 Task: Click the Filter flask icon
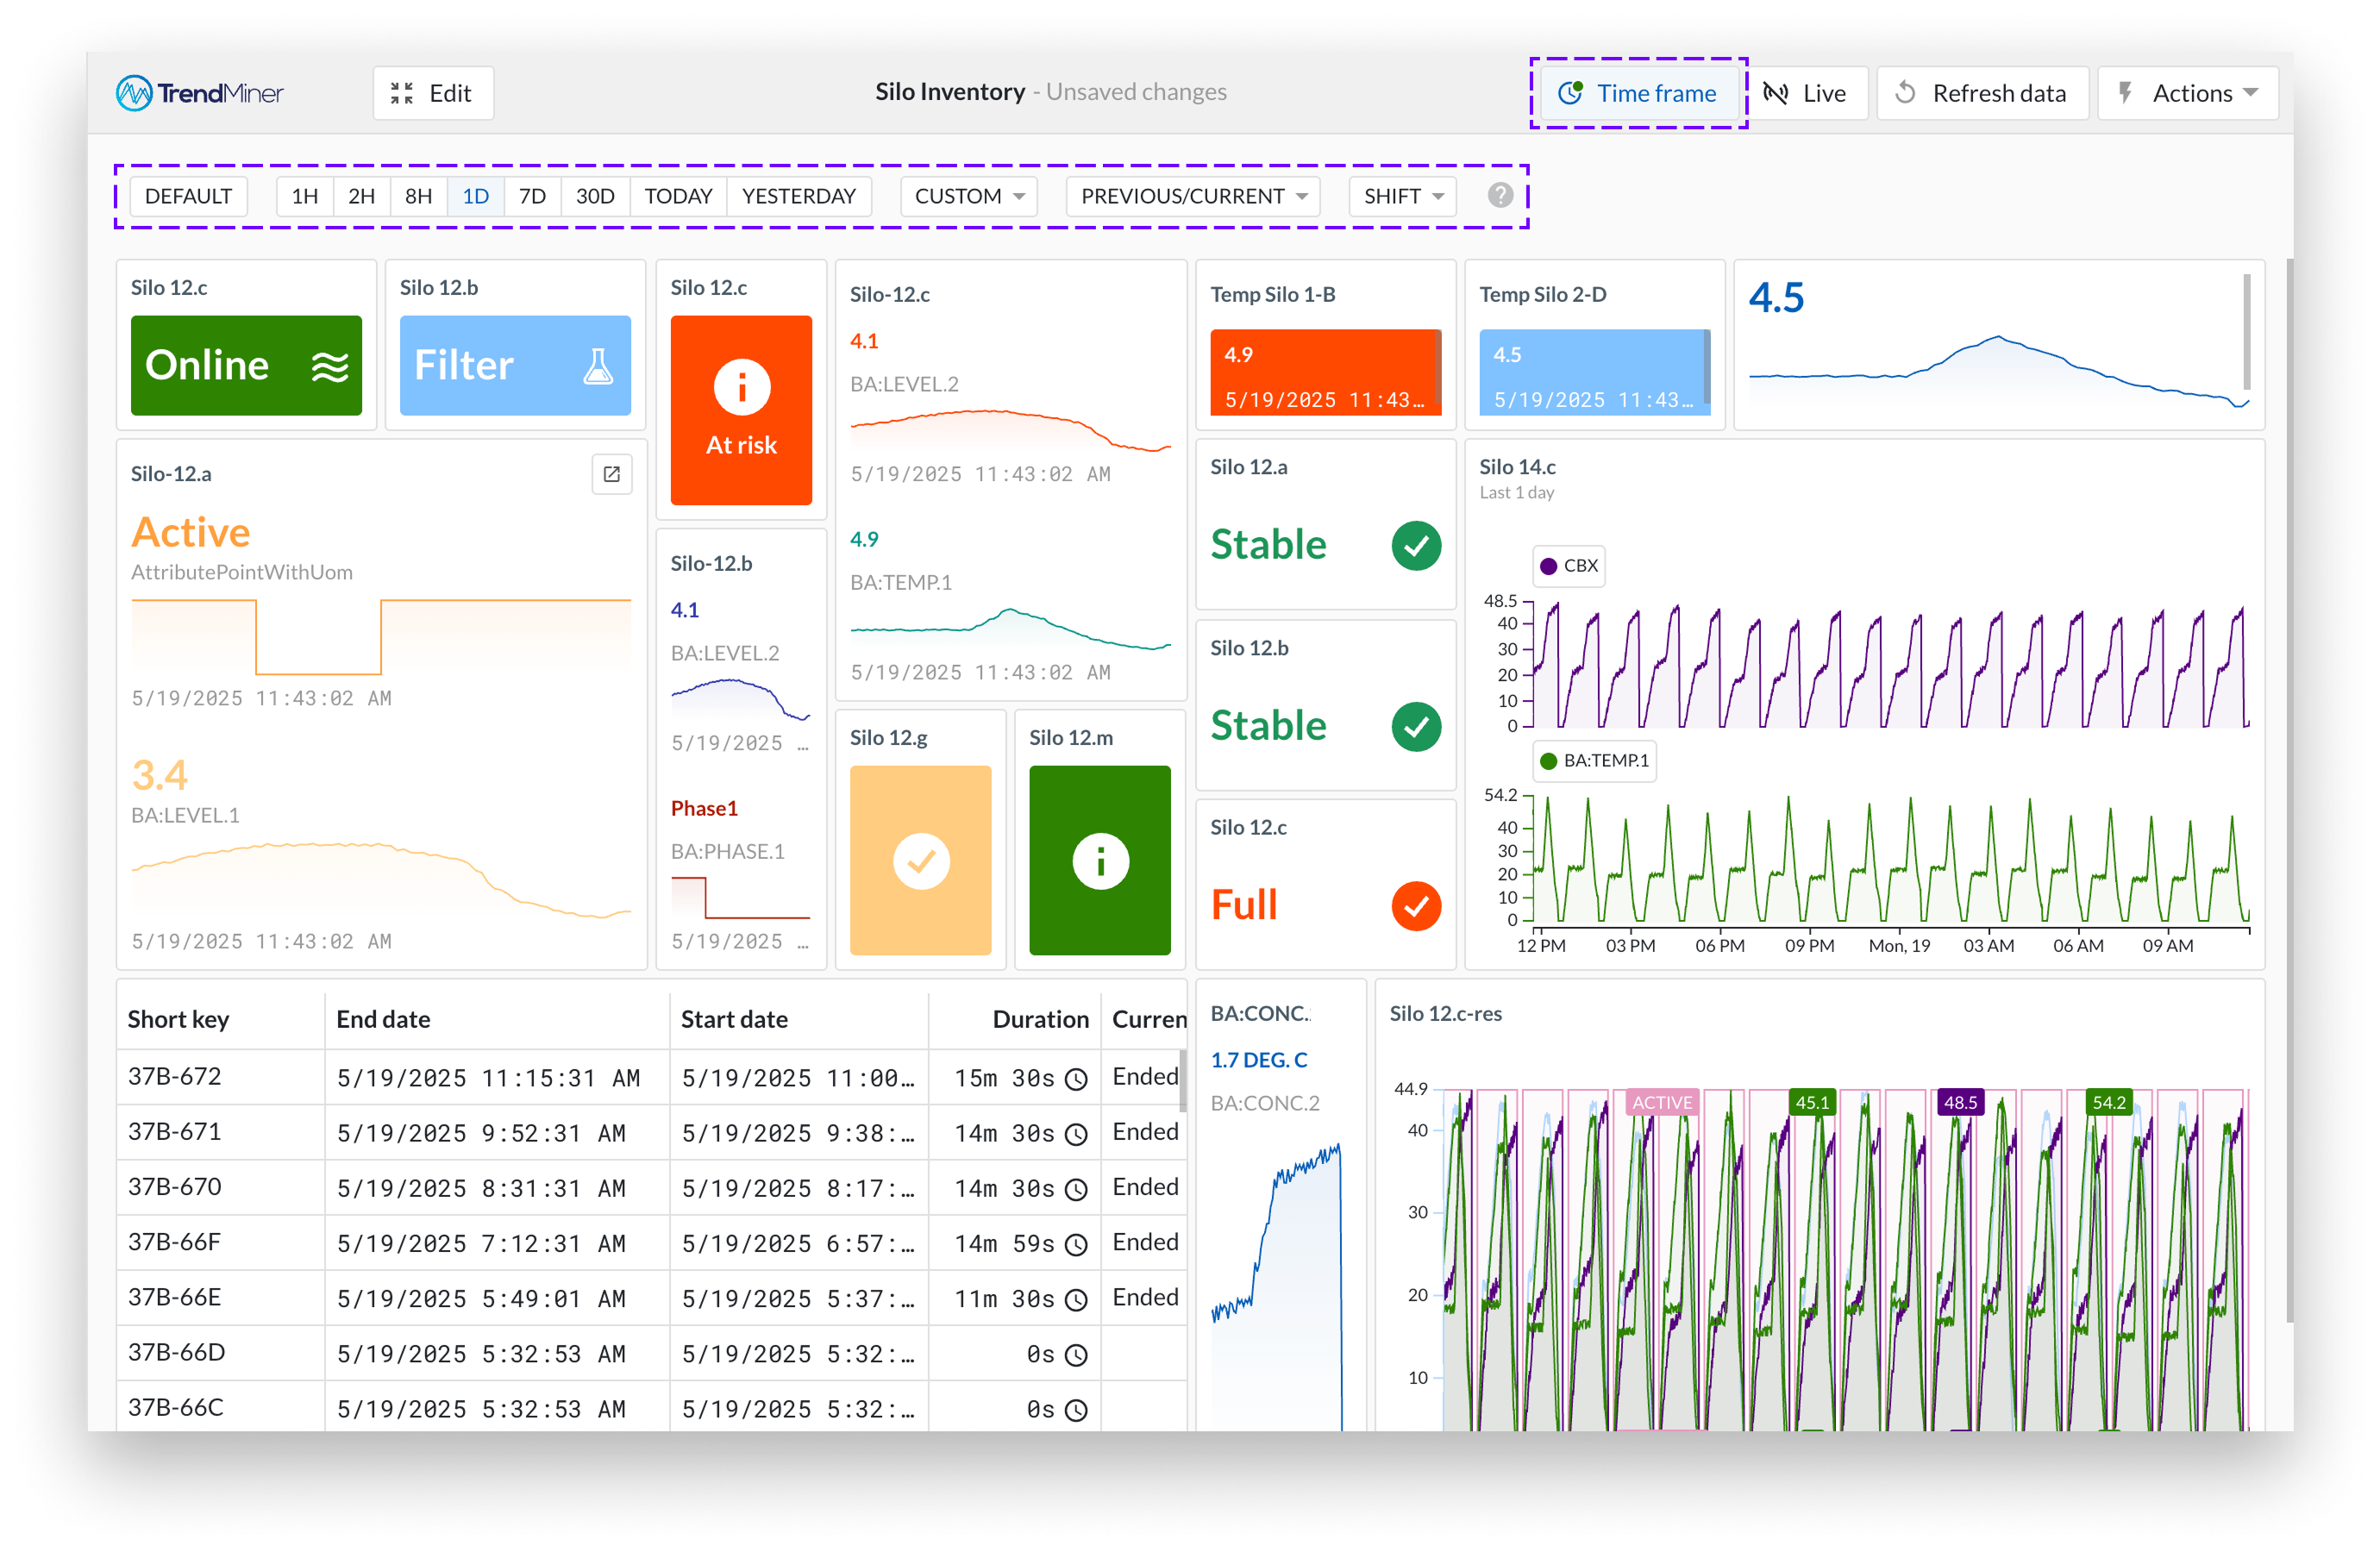(597, 366)
